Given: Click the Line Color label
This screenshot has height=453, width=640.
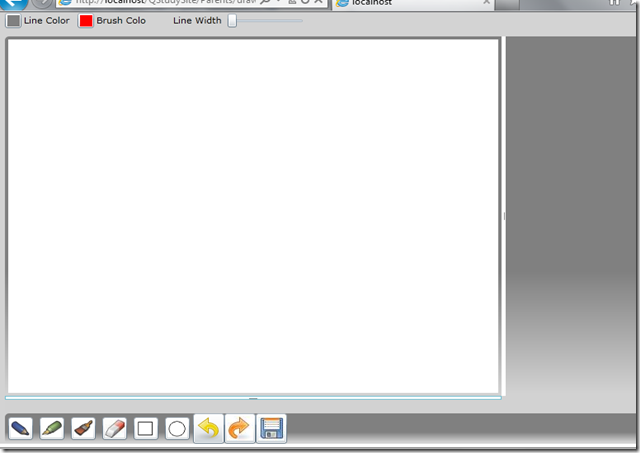Looking at the screenshot, I should pos(47,20).
